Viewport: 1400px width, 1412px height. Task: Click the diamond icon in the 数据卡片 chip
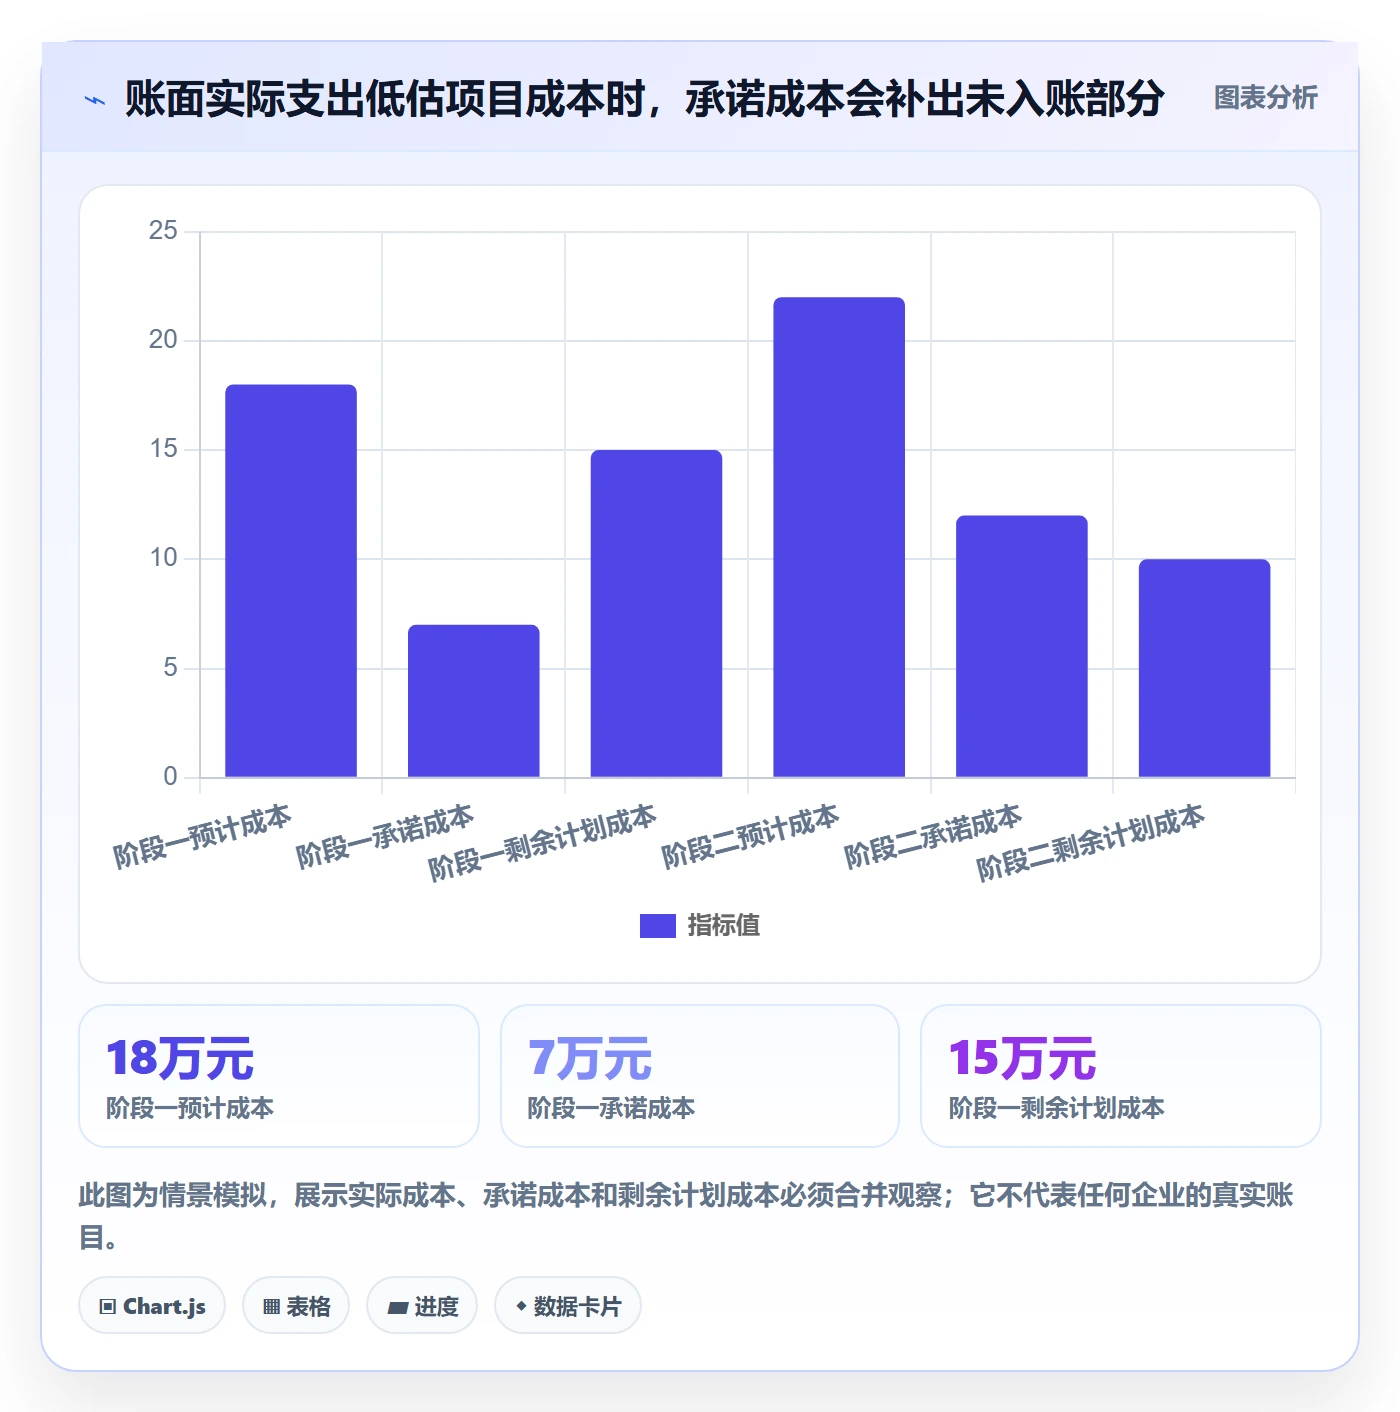(521, 1306)
